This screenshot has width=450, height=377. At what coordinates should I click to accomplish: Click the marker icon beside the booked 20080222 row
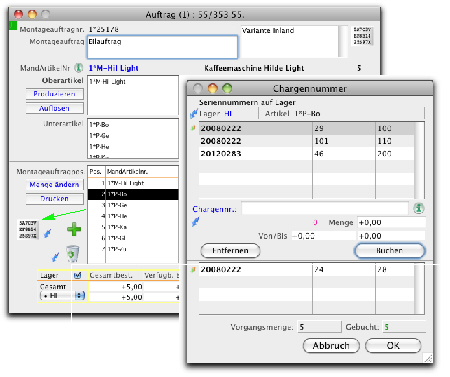click(x=193, y=269)
